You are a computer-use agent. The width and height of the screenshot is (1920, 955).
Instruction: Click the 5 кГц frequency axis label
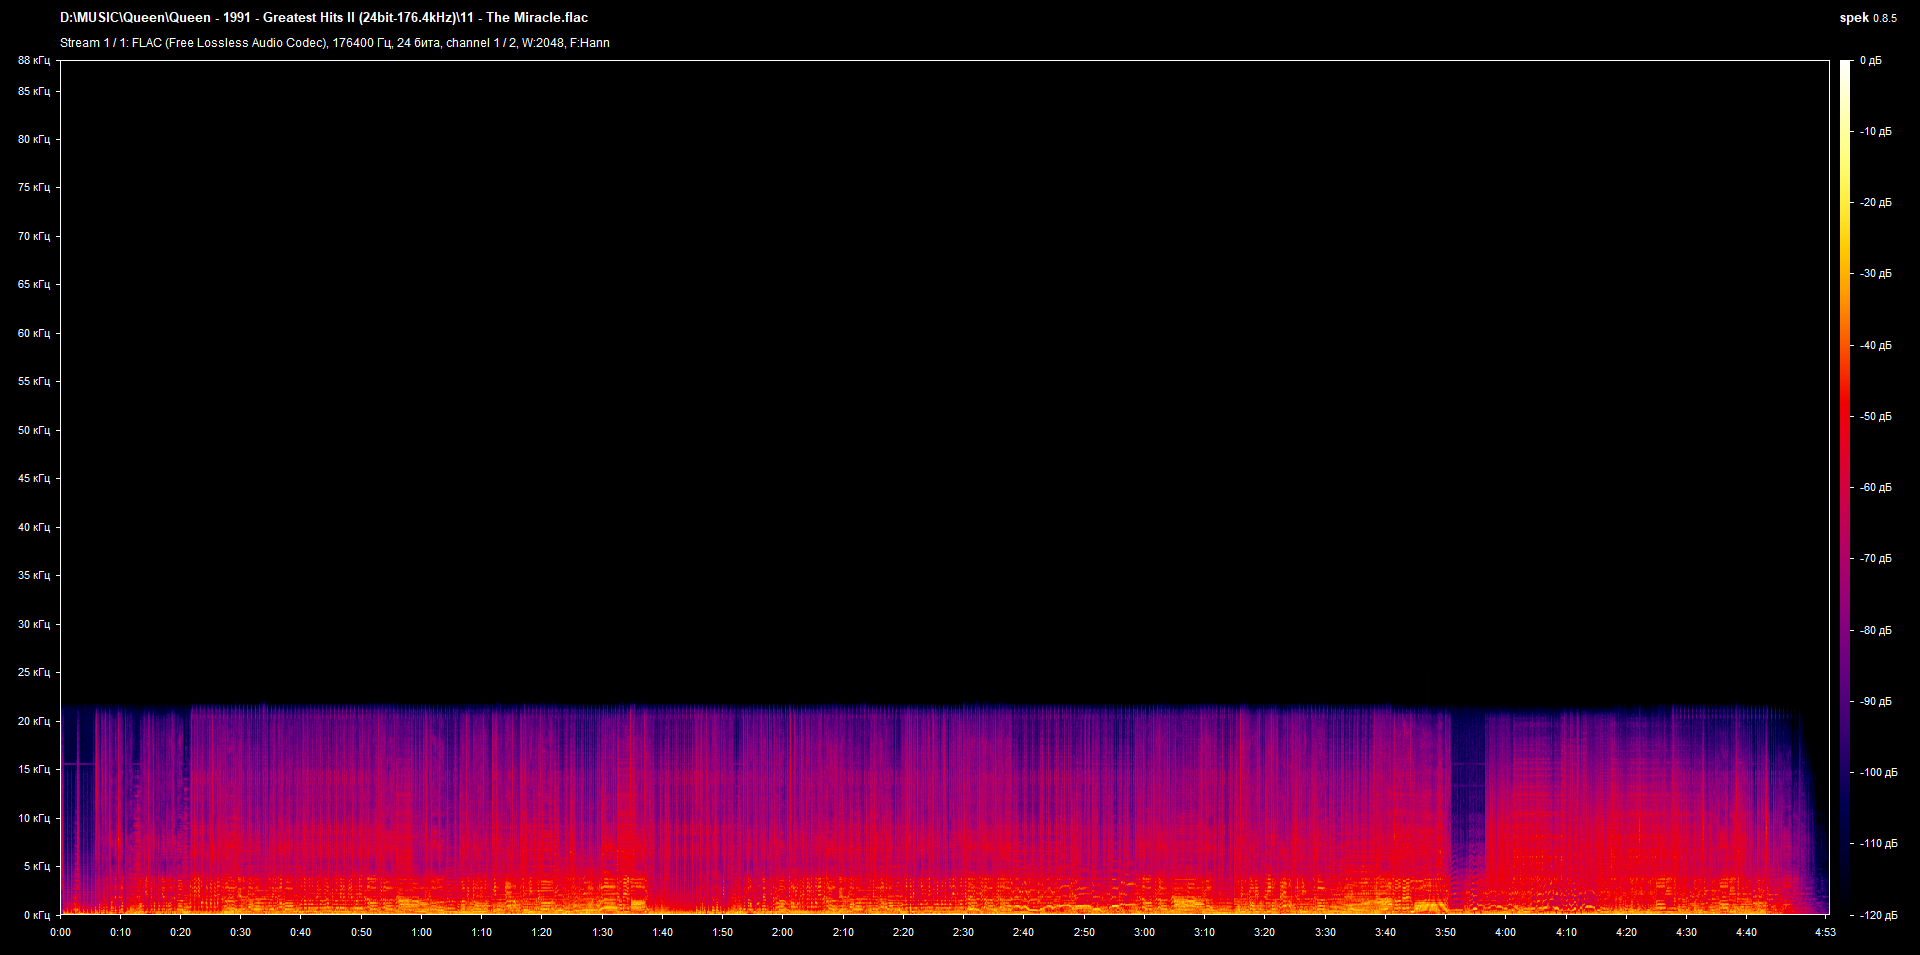coord(37,866)
